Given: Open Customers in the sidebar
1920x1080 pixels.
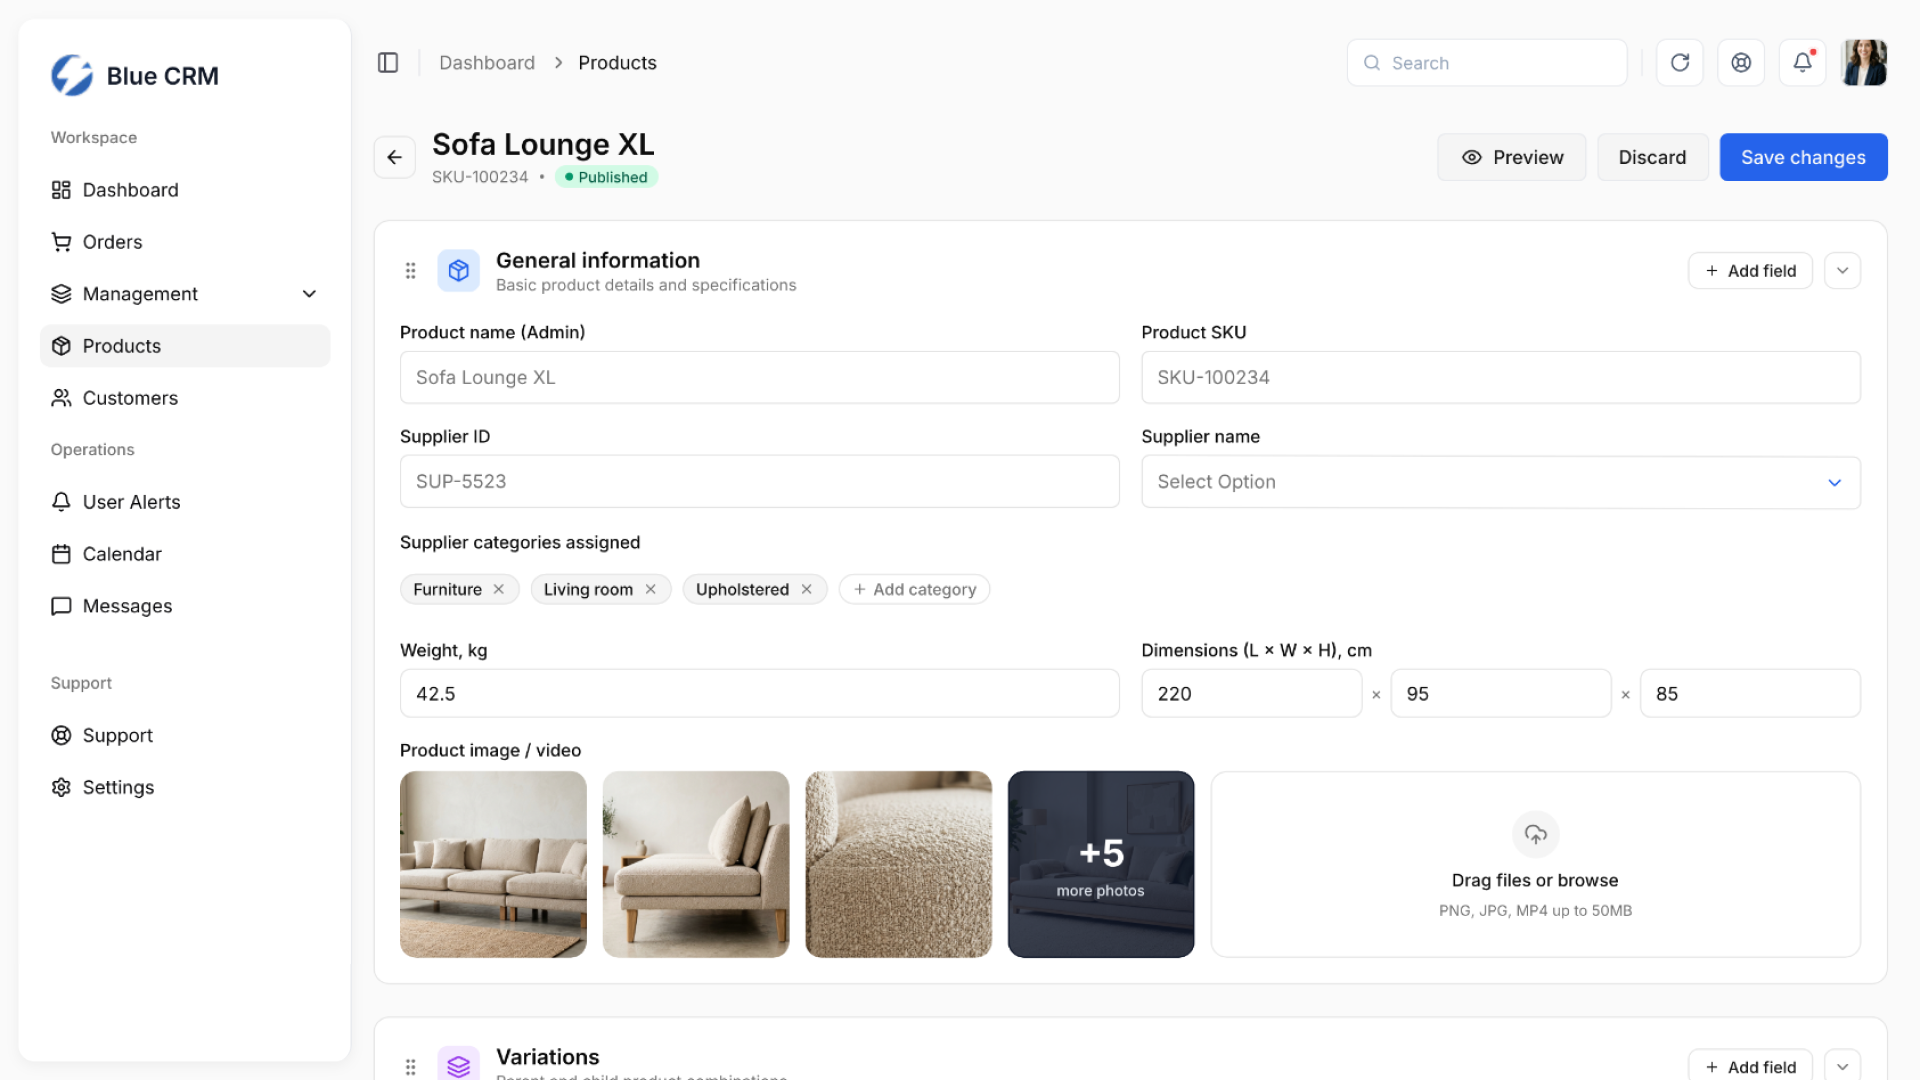Looking at the screenshot, I should point(185,398).
